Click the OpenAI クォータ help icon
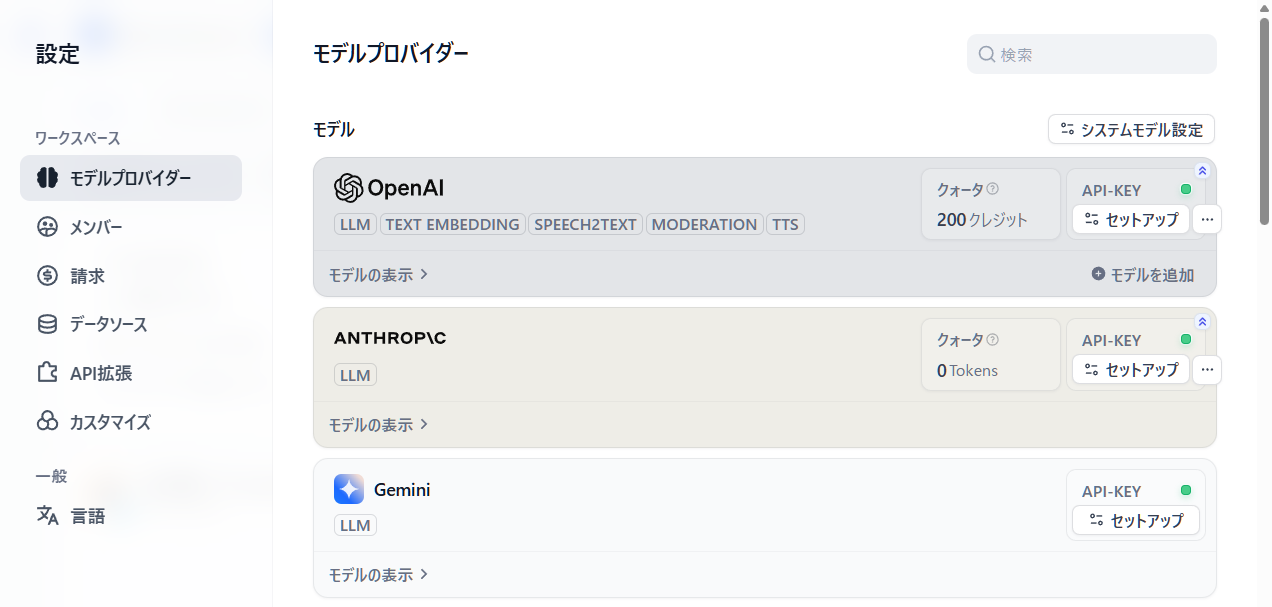The image size is (1272, 607). pos(993,189)
